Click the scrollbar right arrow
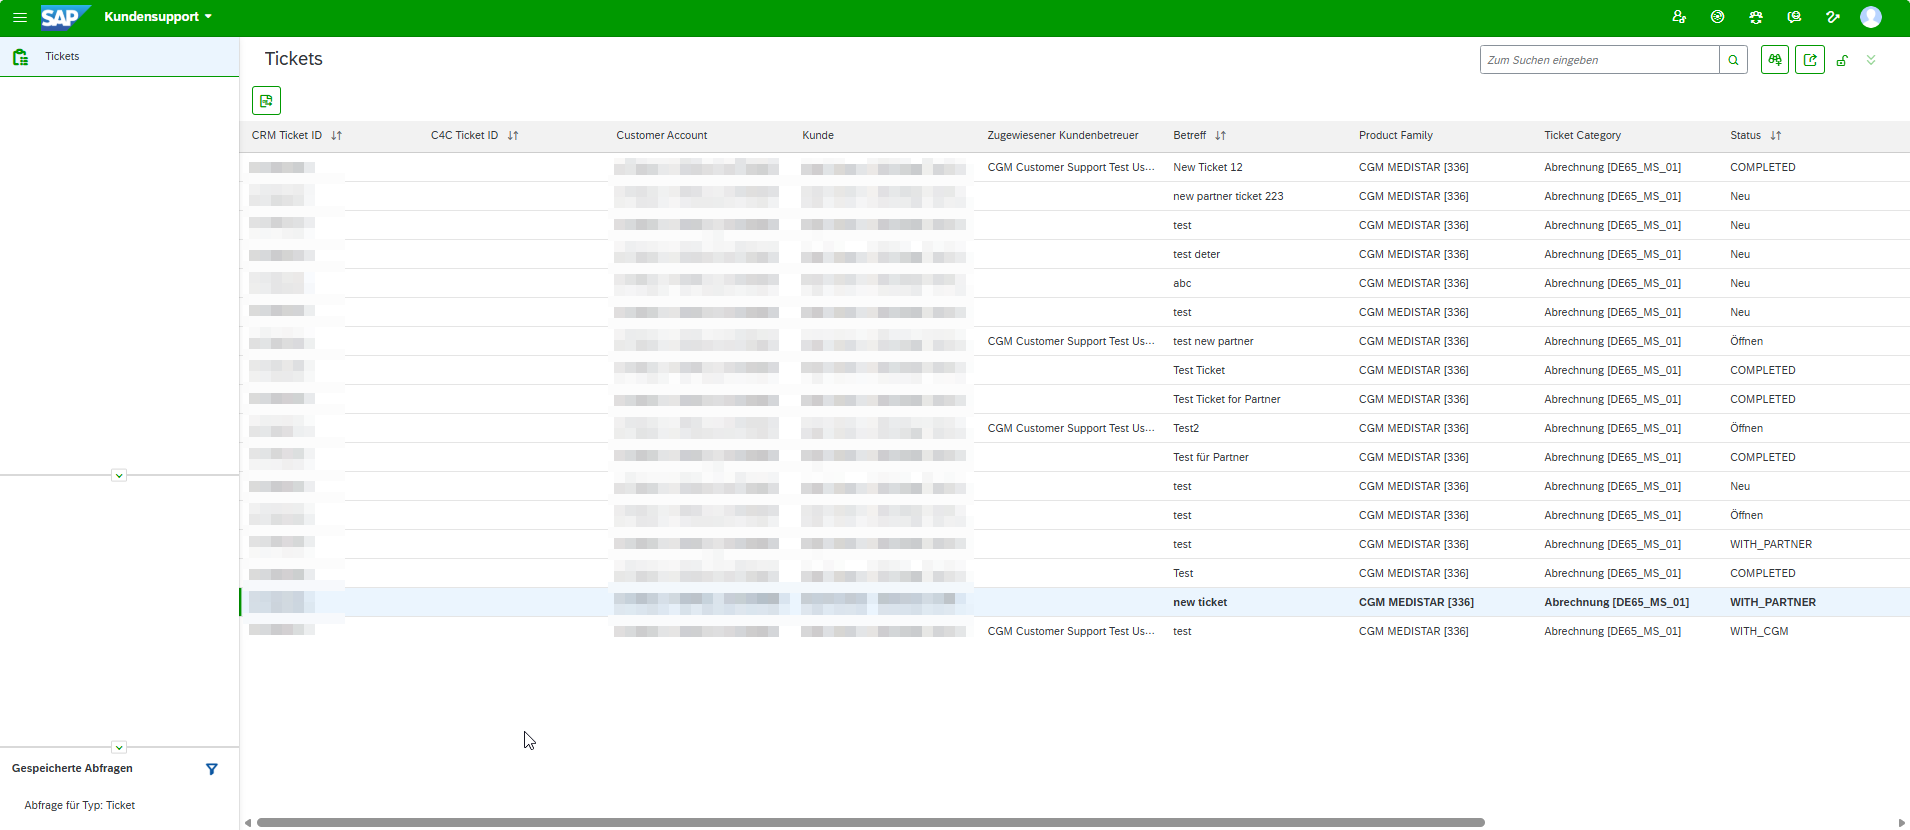Viewport: 1910px width, 830px height. tap(1901, 823)
